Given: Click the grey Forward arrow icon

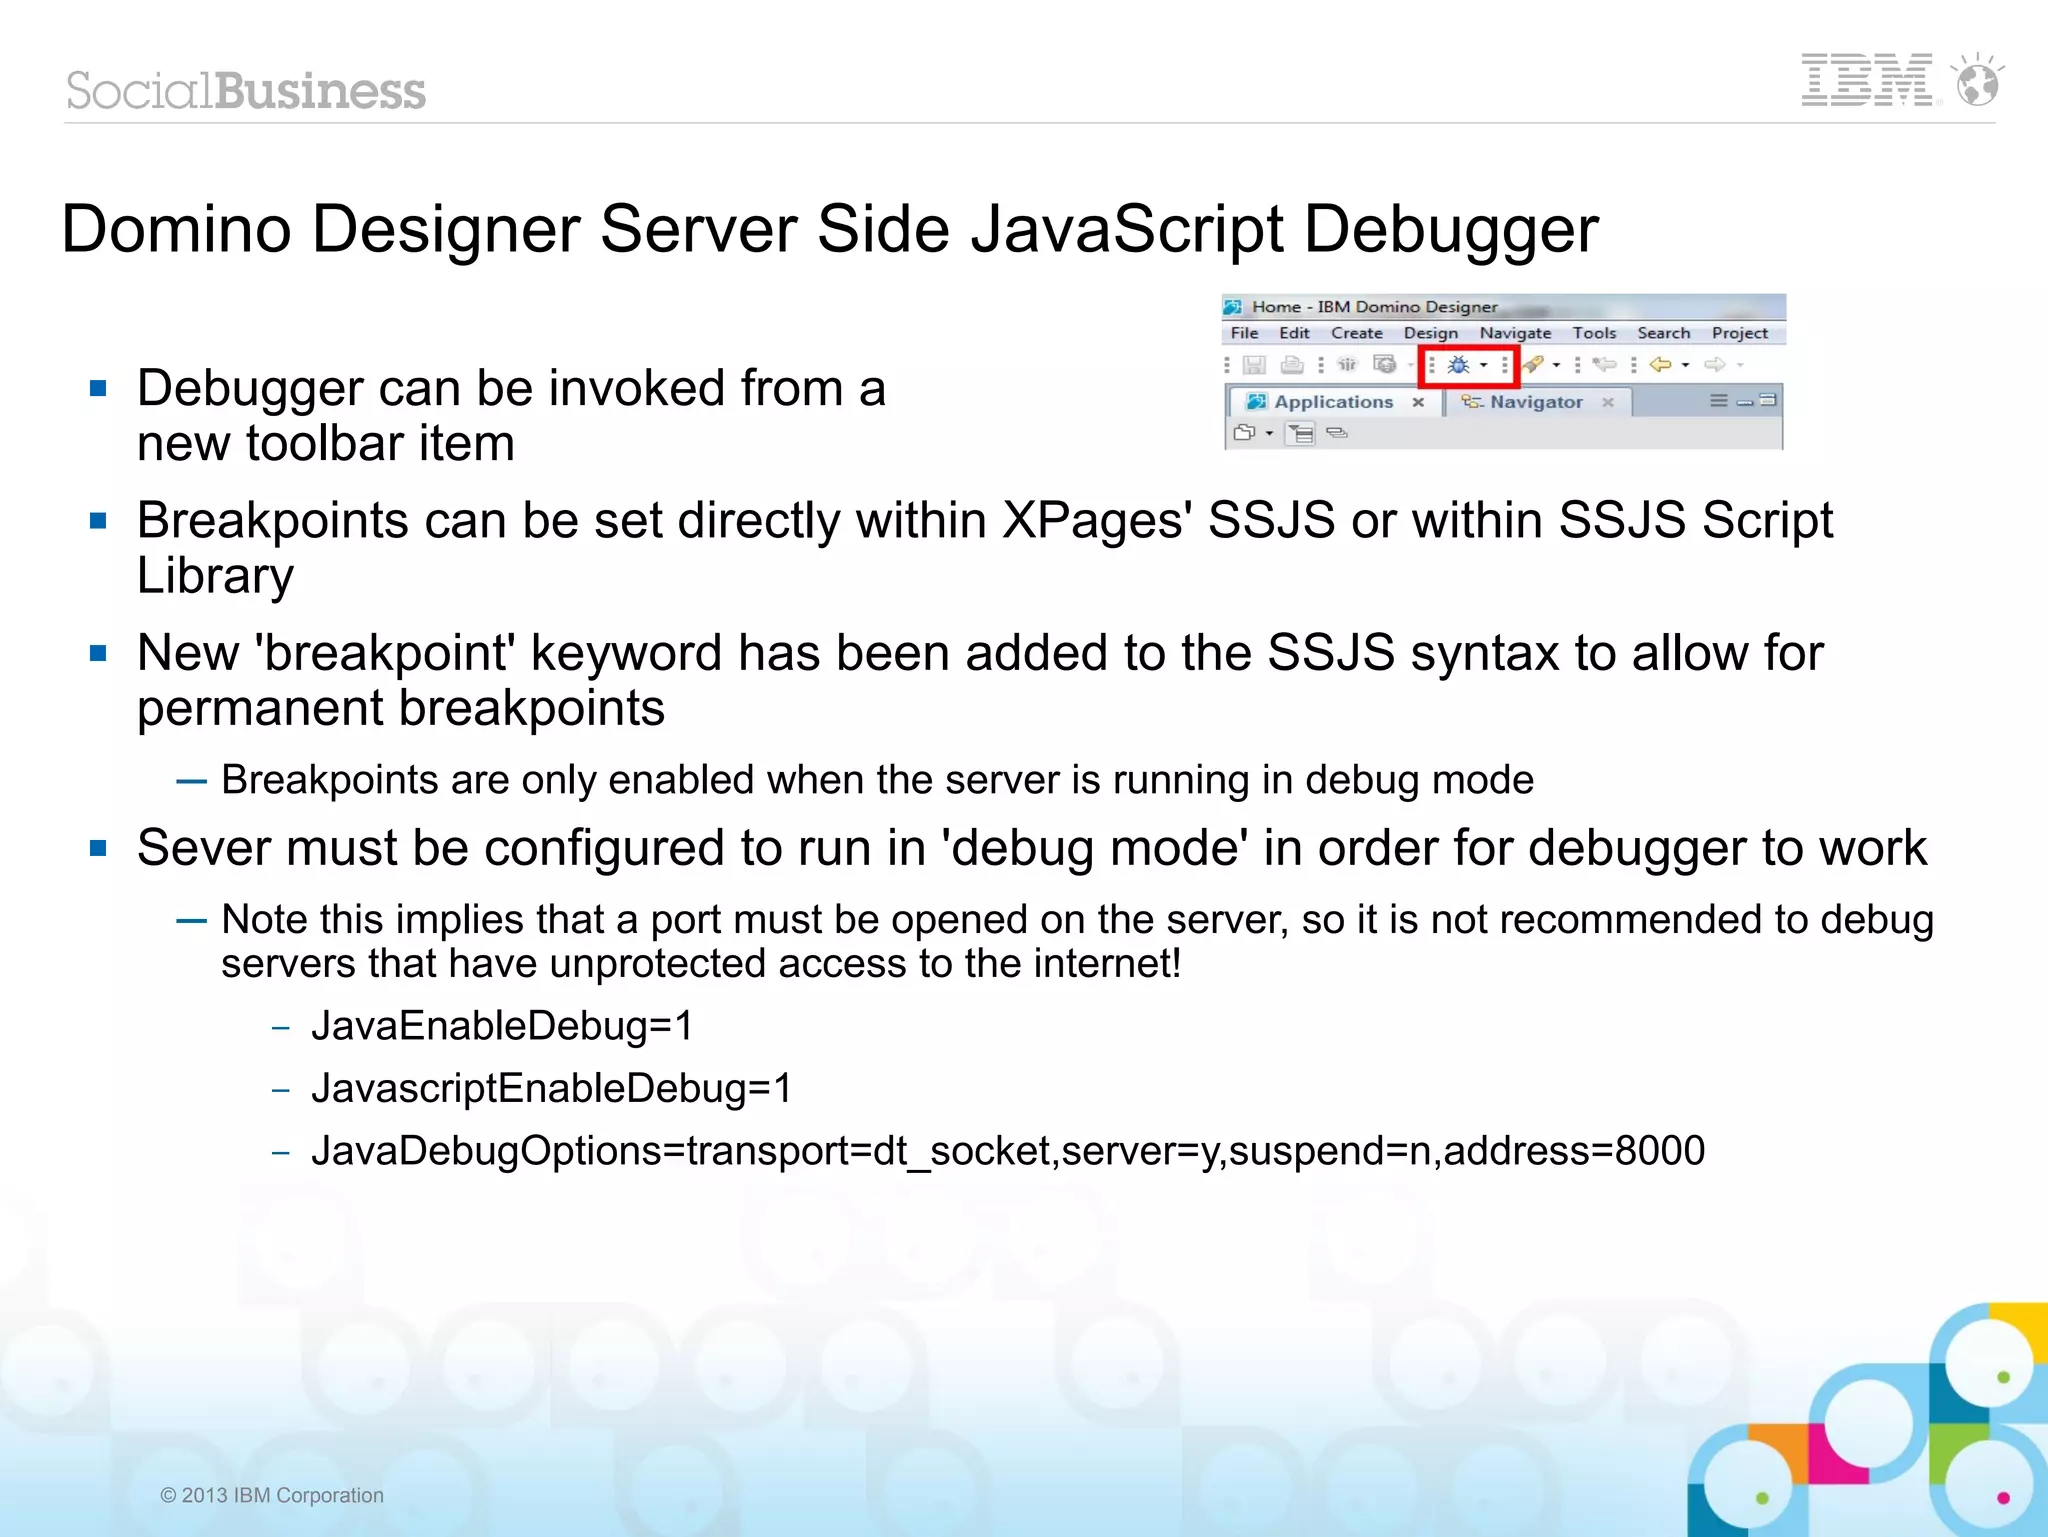Looking at the screenshot, I should coord(1715,364).
